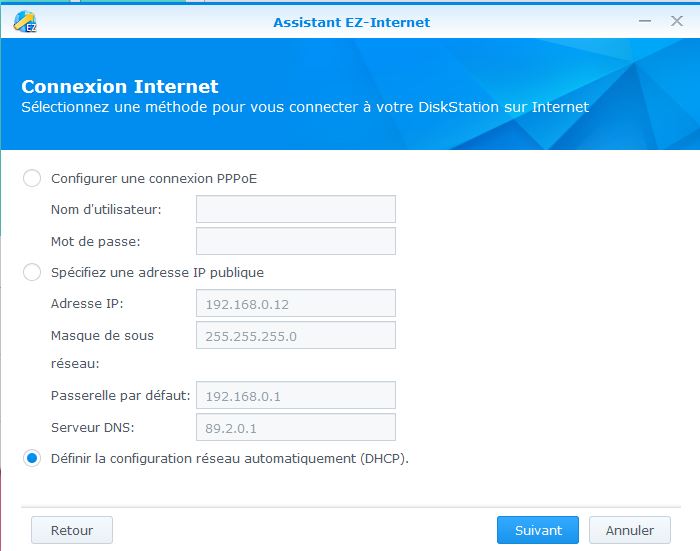The height and width of the screenshot is (551, 700).
Task: Click into the Mot de passe input box
Action: [x=295, y=241]
